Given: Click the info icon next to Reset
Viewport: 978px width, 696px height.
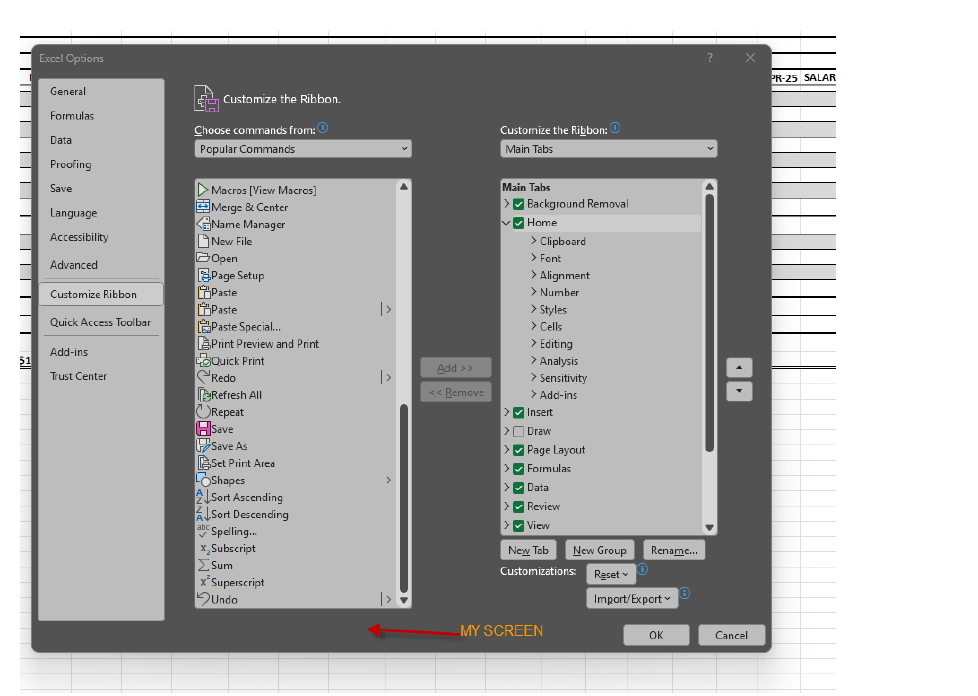Looking at the screenshot, I should [x=642, y=569].
